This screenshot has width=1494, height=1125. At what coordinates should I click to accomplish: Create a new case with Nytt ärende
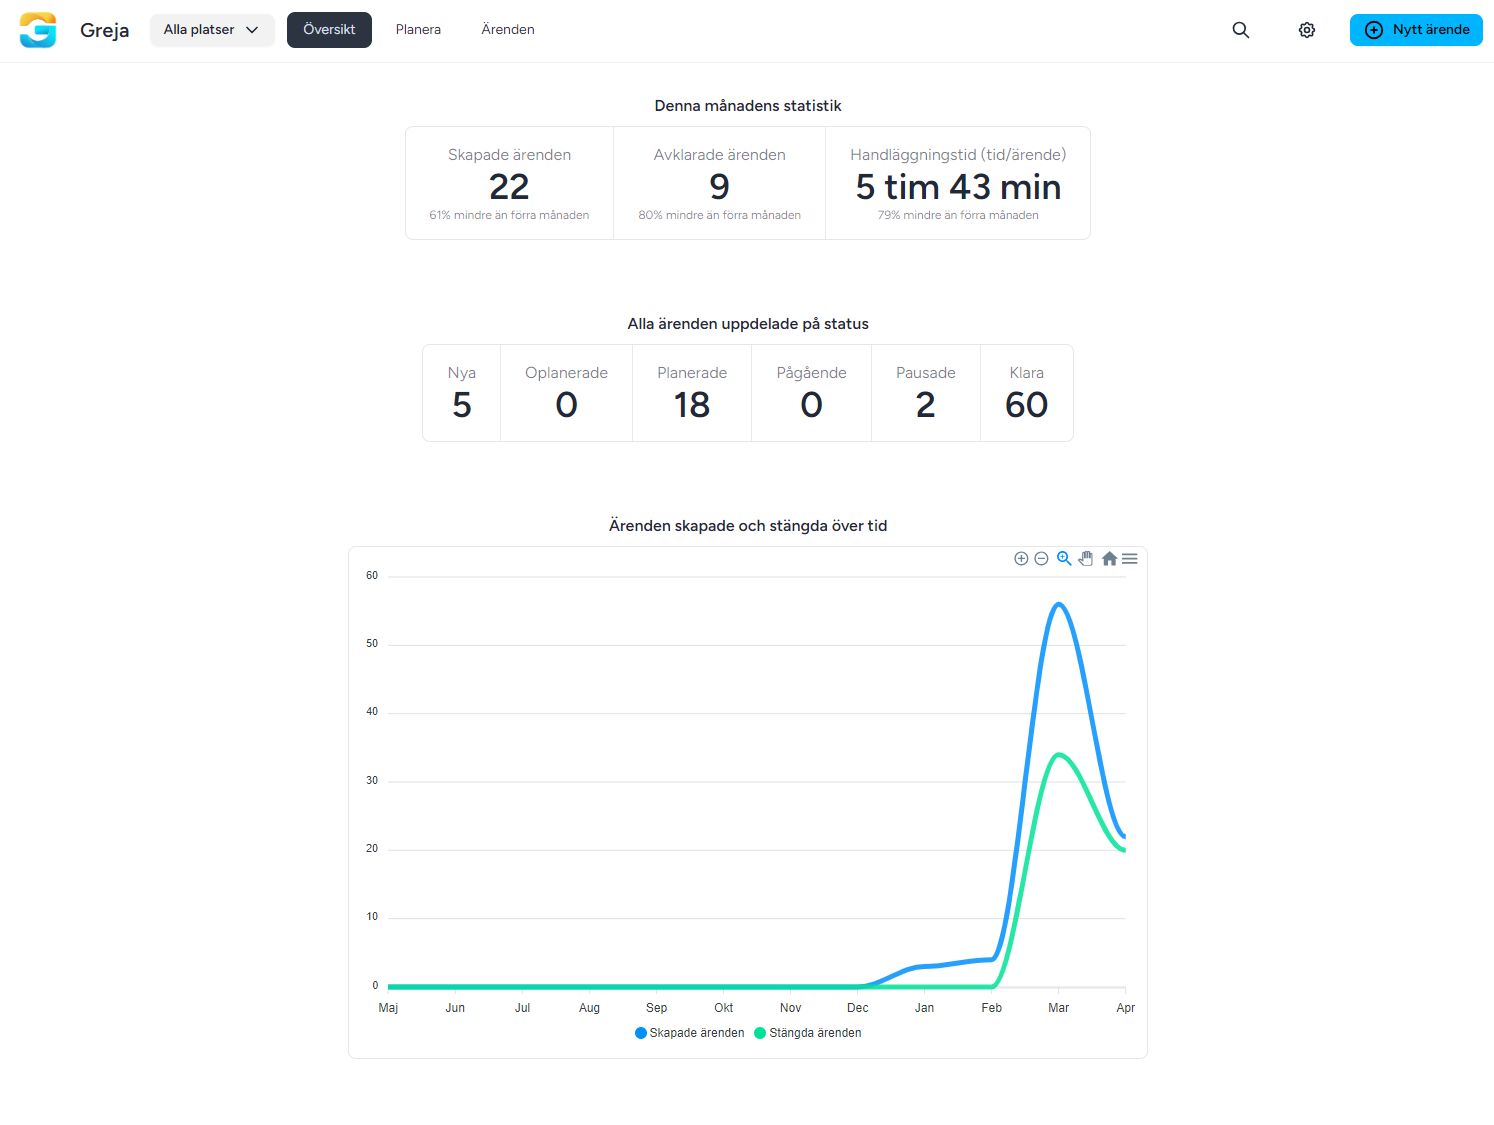click(x=1416, y=30)
